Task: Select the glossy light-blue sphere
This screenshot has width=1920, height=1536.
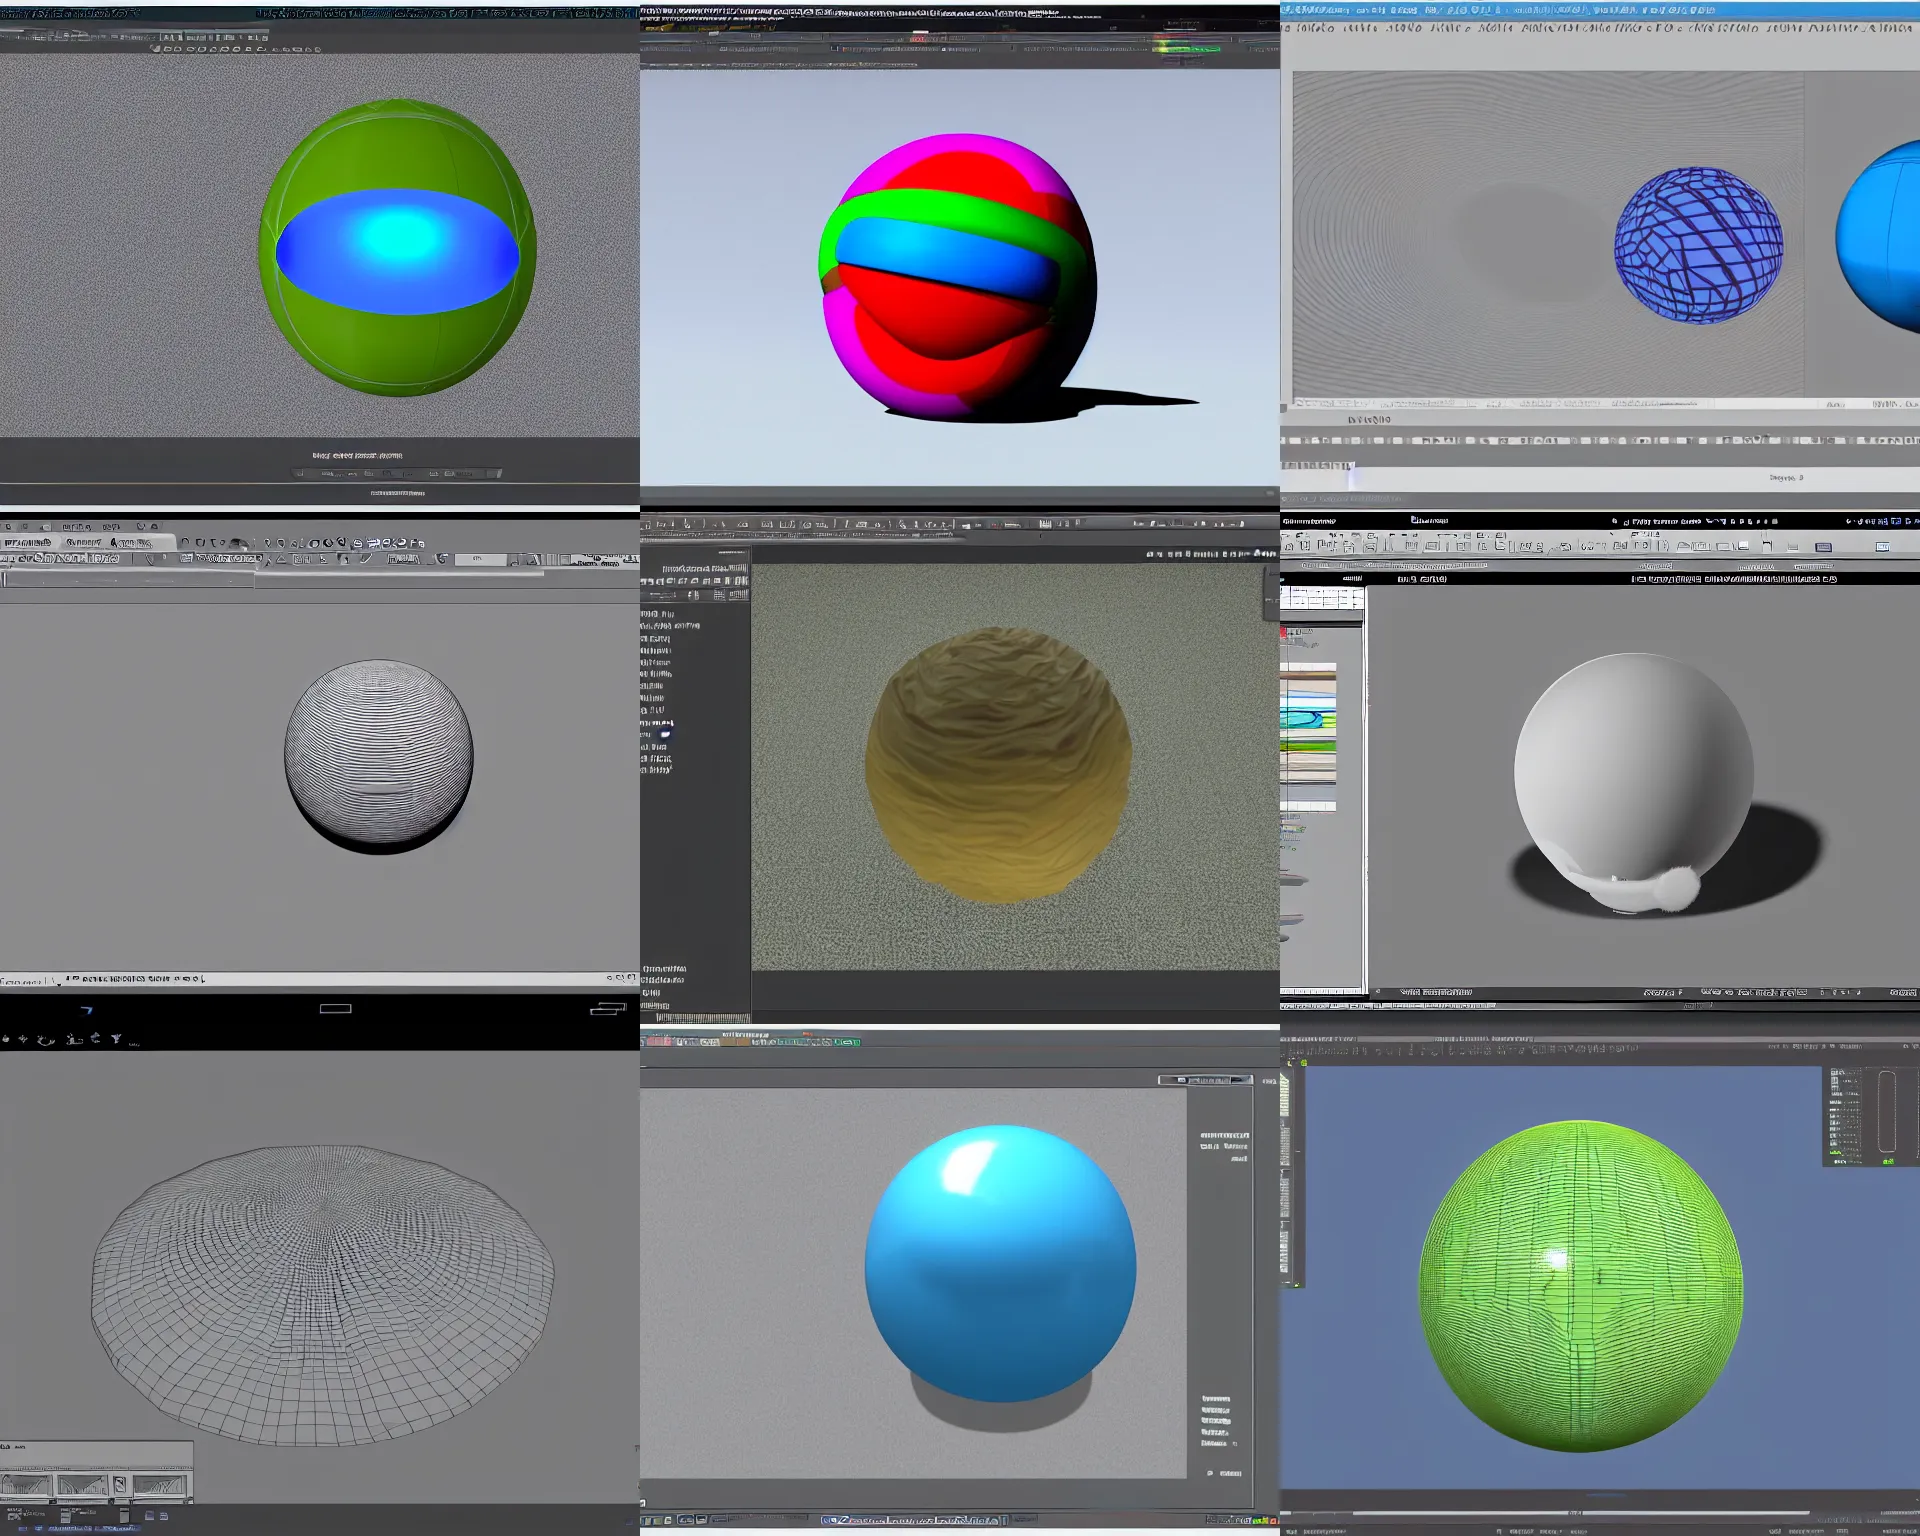Action: pos(1000,1263)
